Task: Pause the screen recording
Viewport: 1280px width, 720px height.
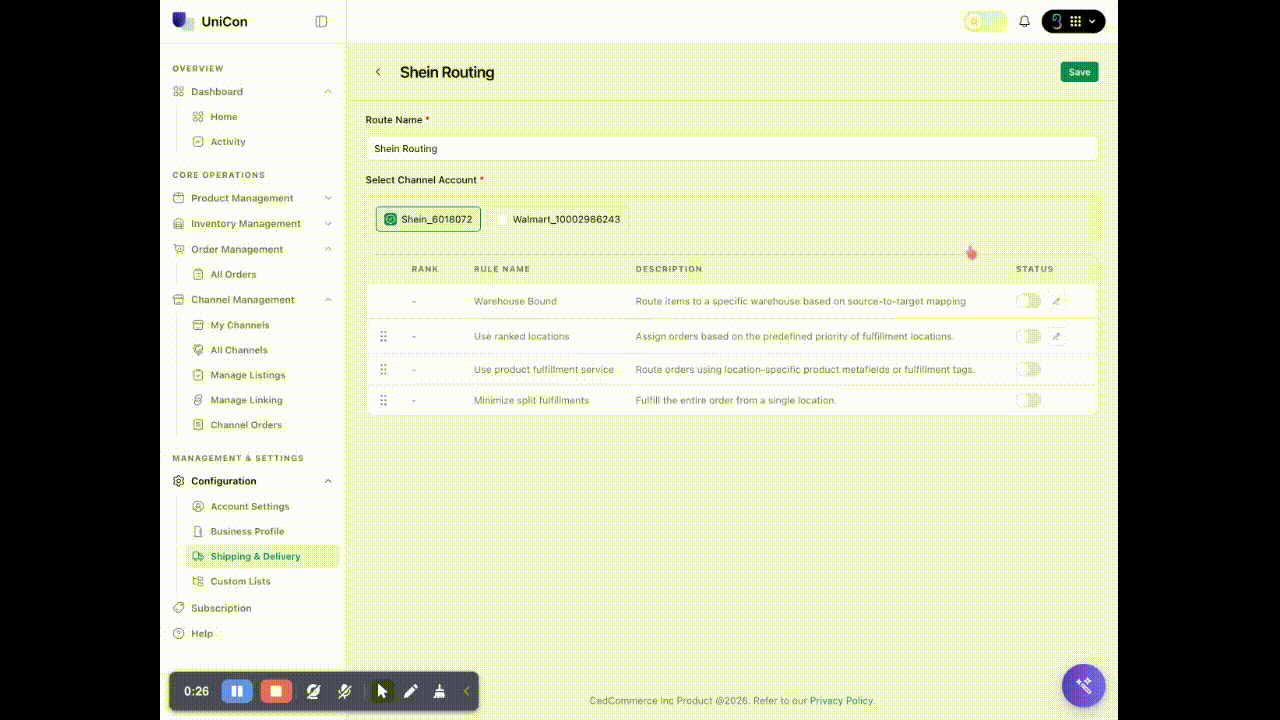Action: point(237,691)
